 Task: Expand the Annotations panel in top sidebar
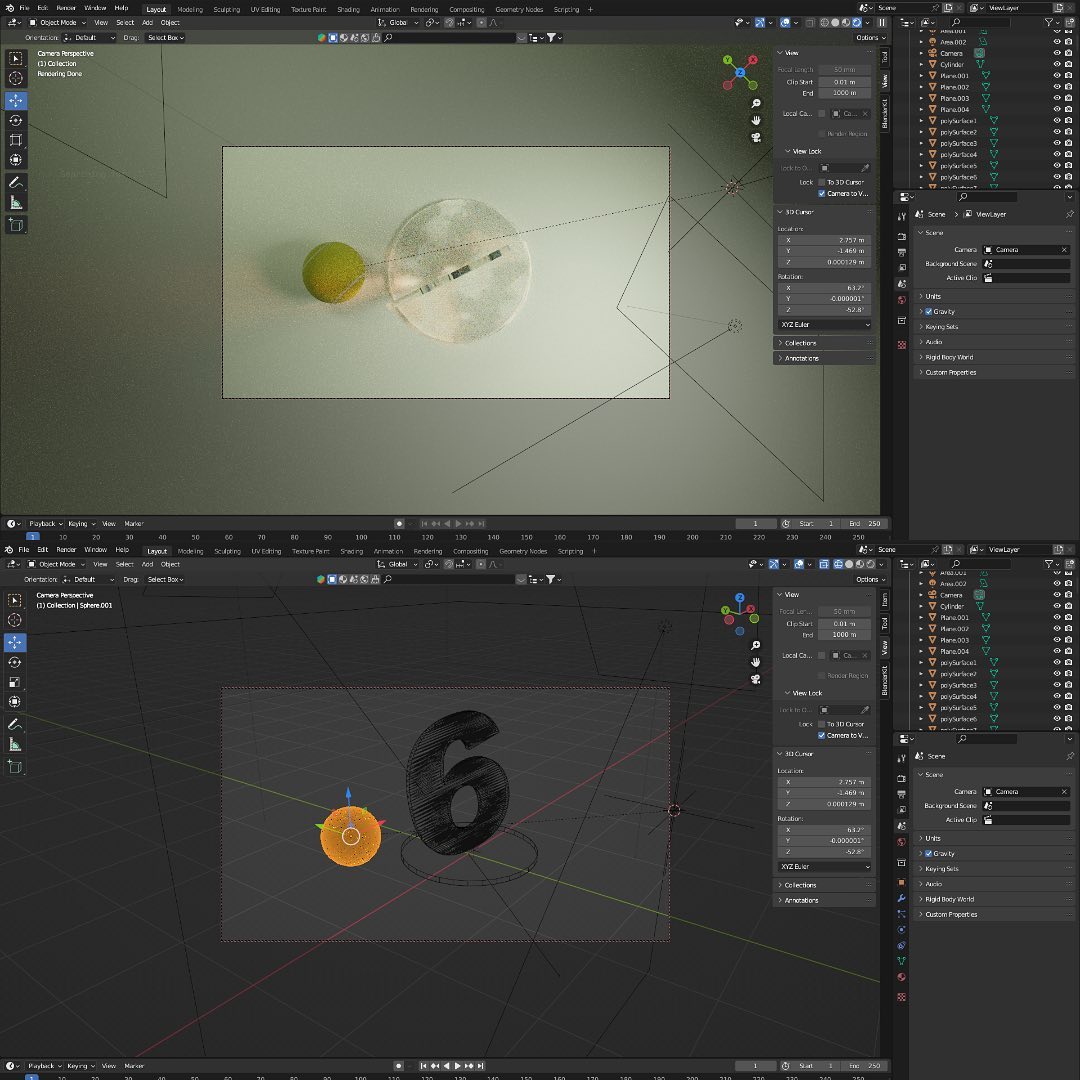[801, 358]
